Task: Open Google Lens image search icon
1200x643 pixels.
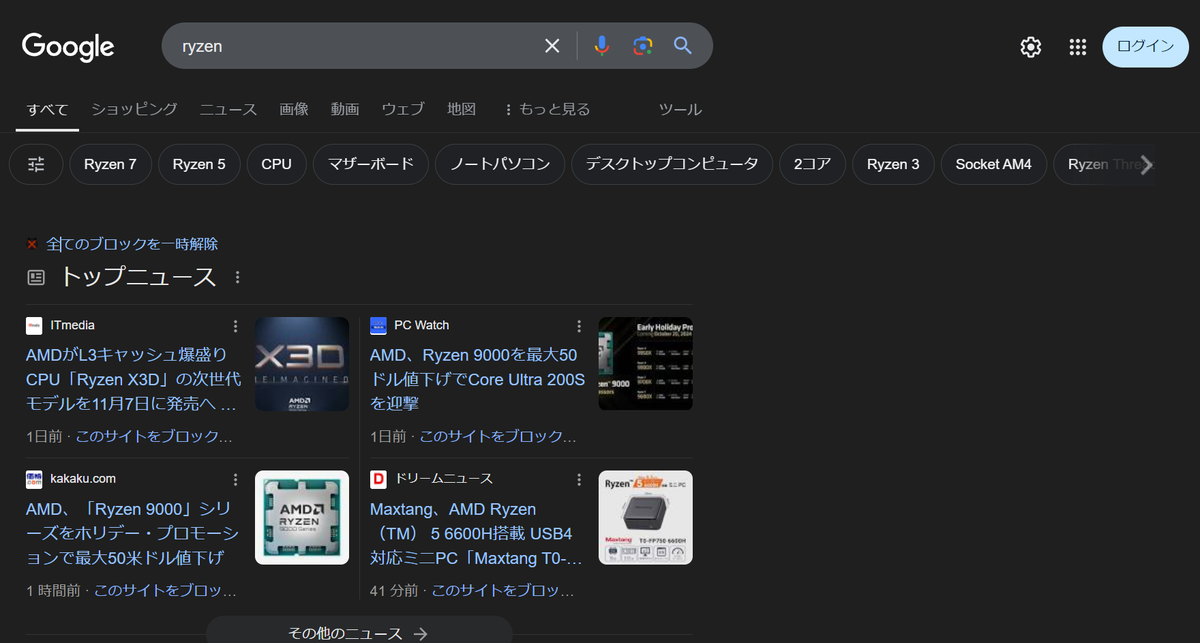Action: tap(642, 46)
